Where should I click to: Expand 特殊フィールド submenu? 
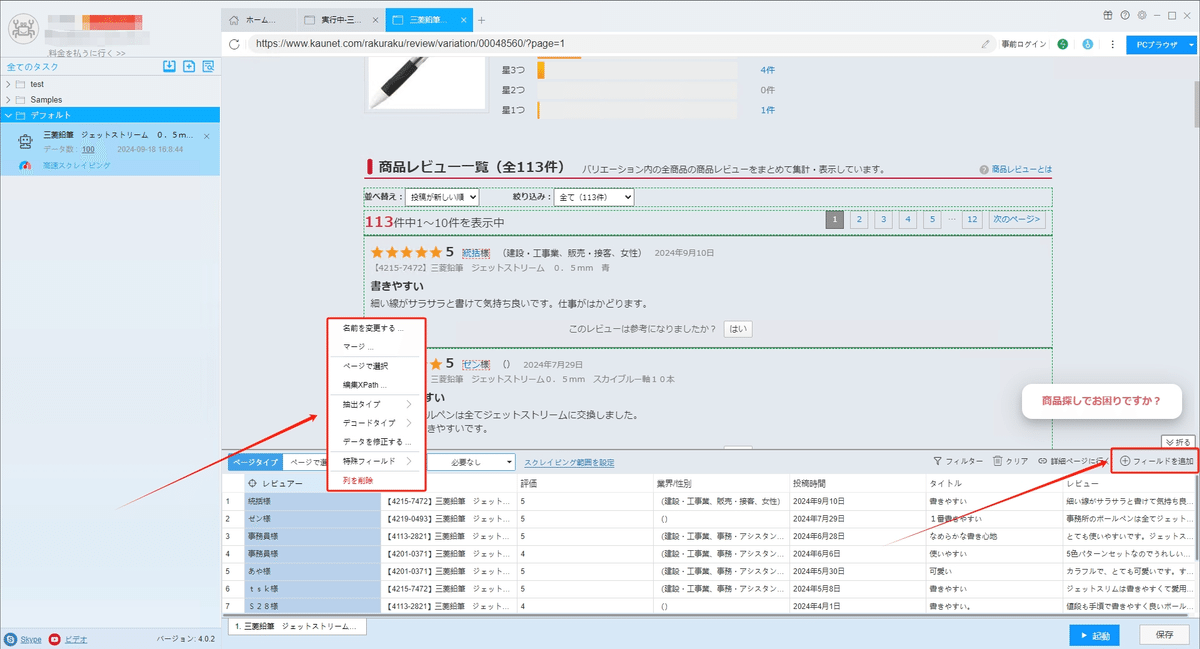(x=376, y=461)
